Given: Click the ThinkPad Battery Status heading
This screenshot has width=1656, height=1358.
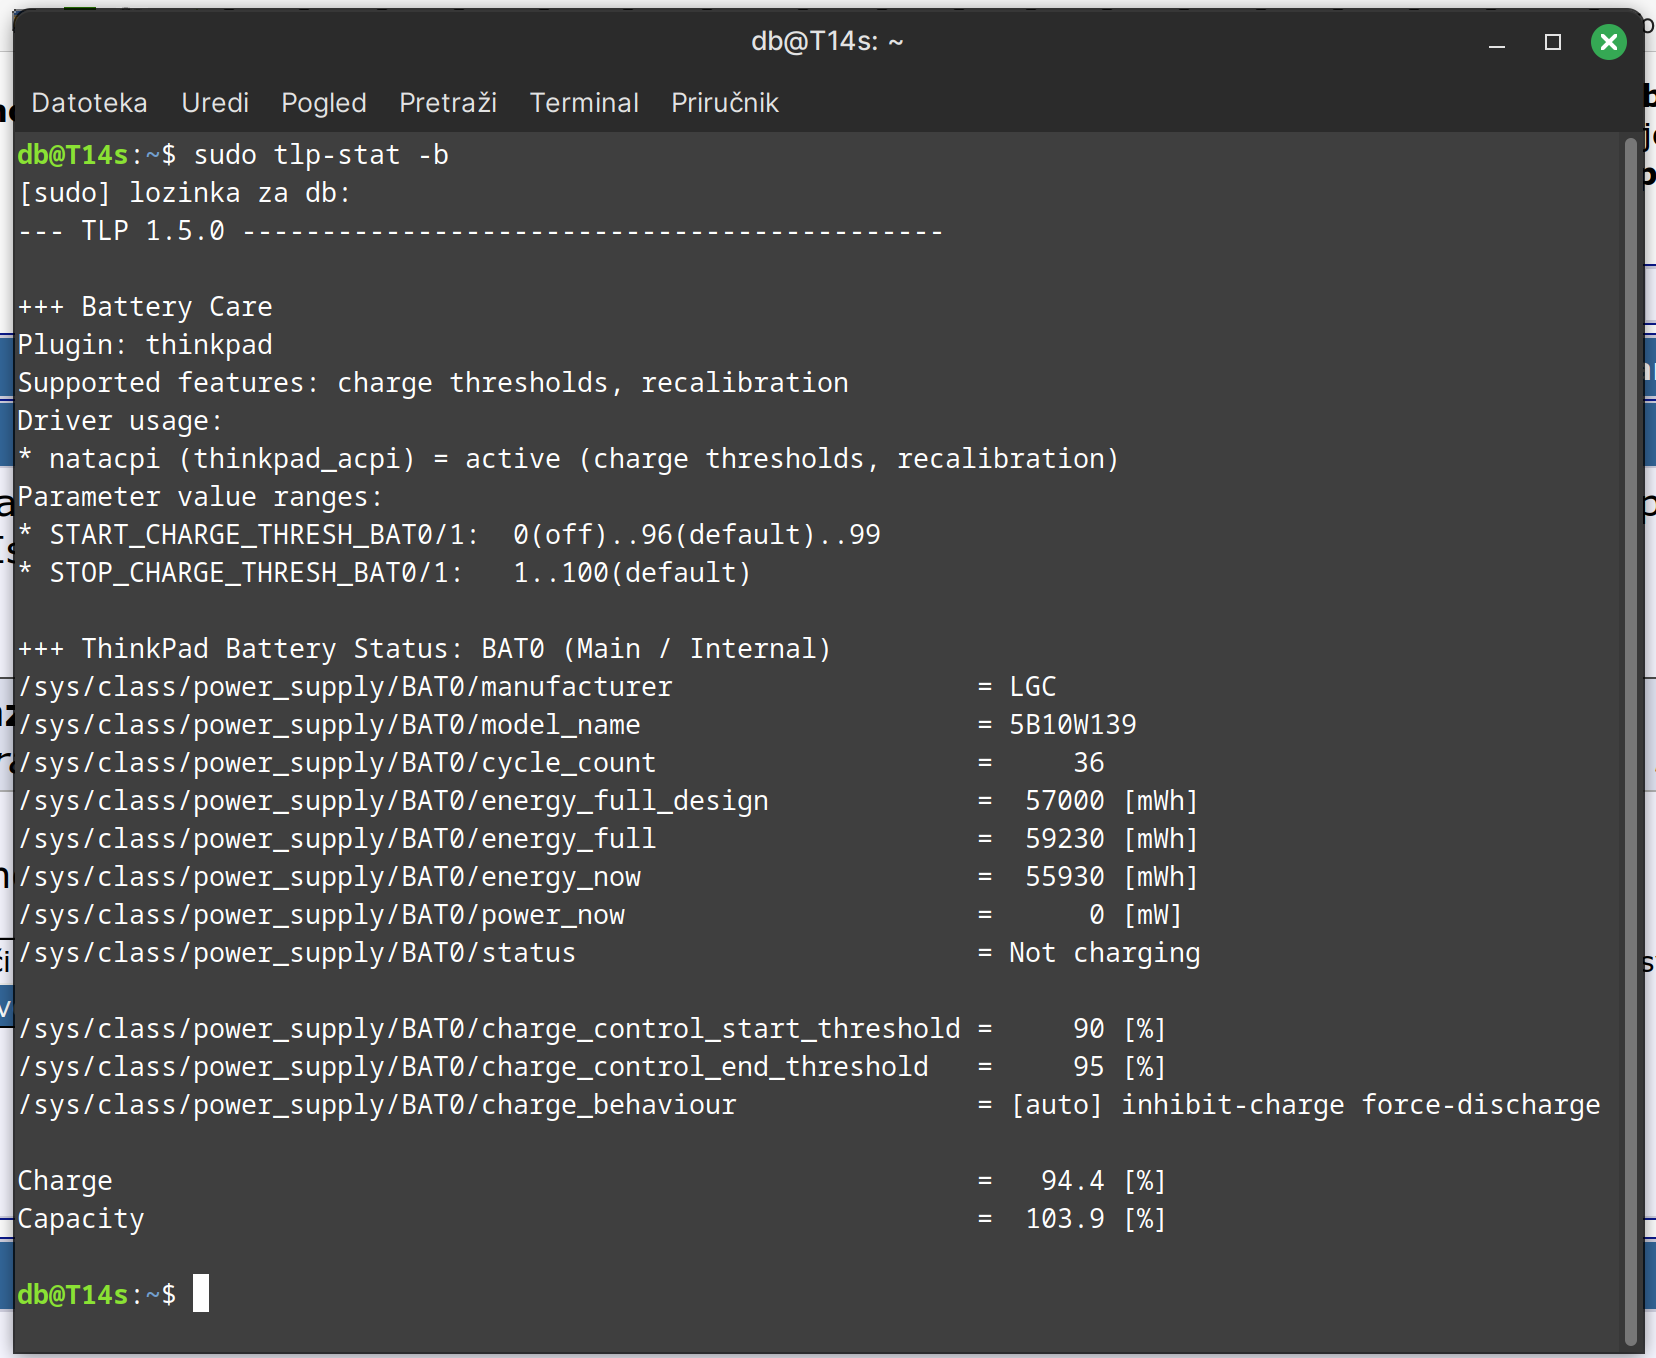Looking at the screenshot, I should pyautogui.click(x=424, y=649).
